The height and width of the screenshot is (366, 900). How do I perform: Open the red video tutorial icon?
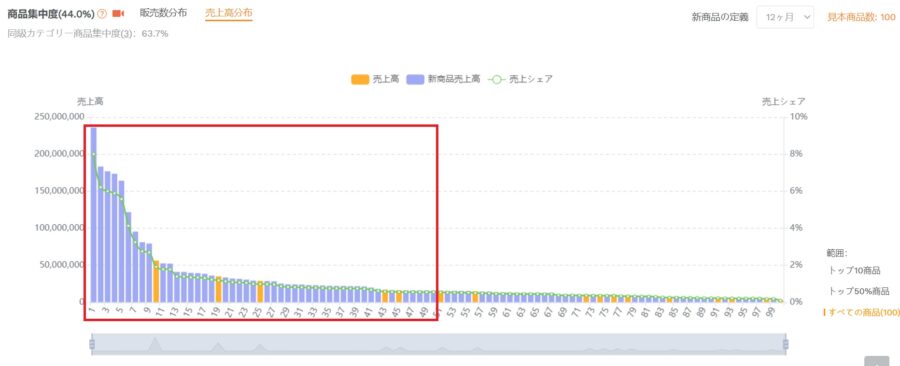pos(118,13)
